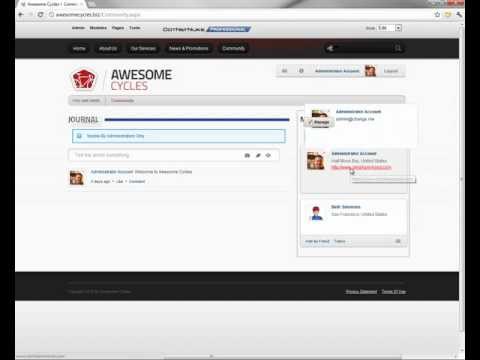
Task: Bookmark the page with the star icon
Action: pos(437,15)
